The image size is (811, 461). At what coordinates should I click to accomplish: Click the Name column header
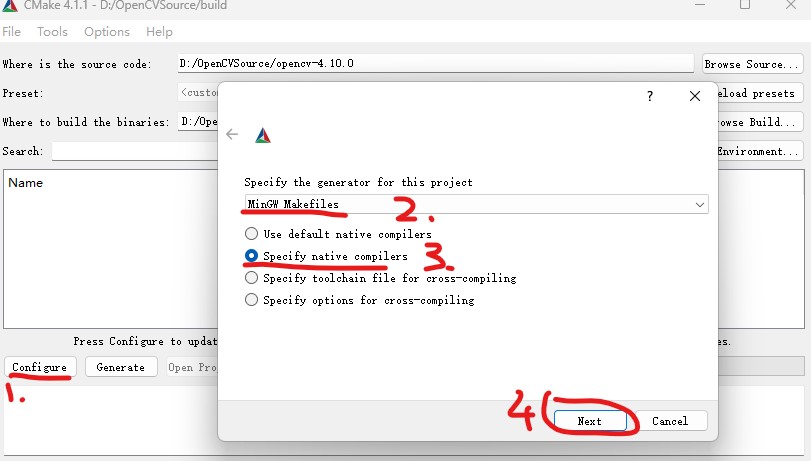click(x=25, y=183)
